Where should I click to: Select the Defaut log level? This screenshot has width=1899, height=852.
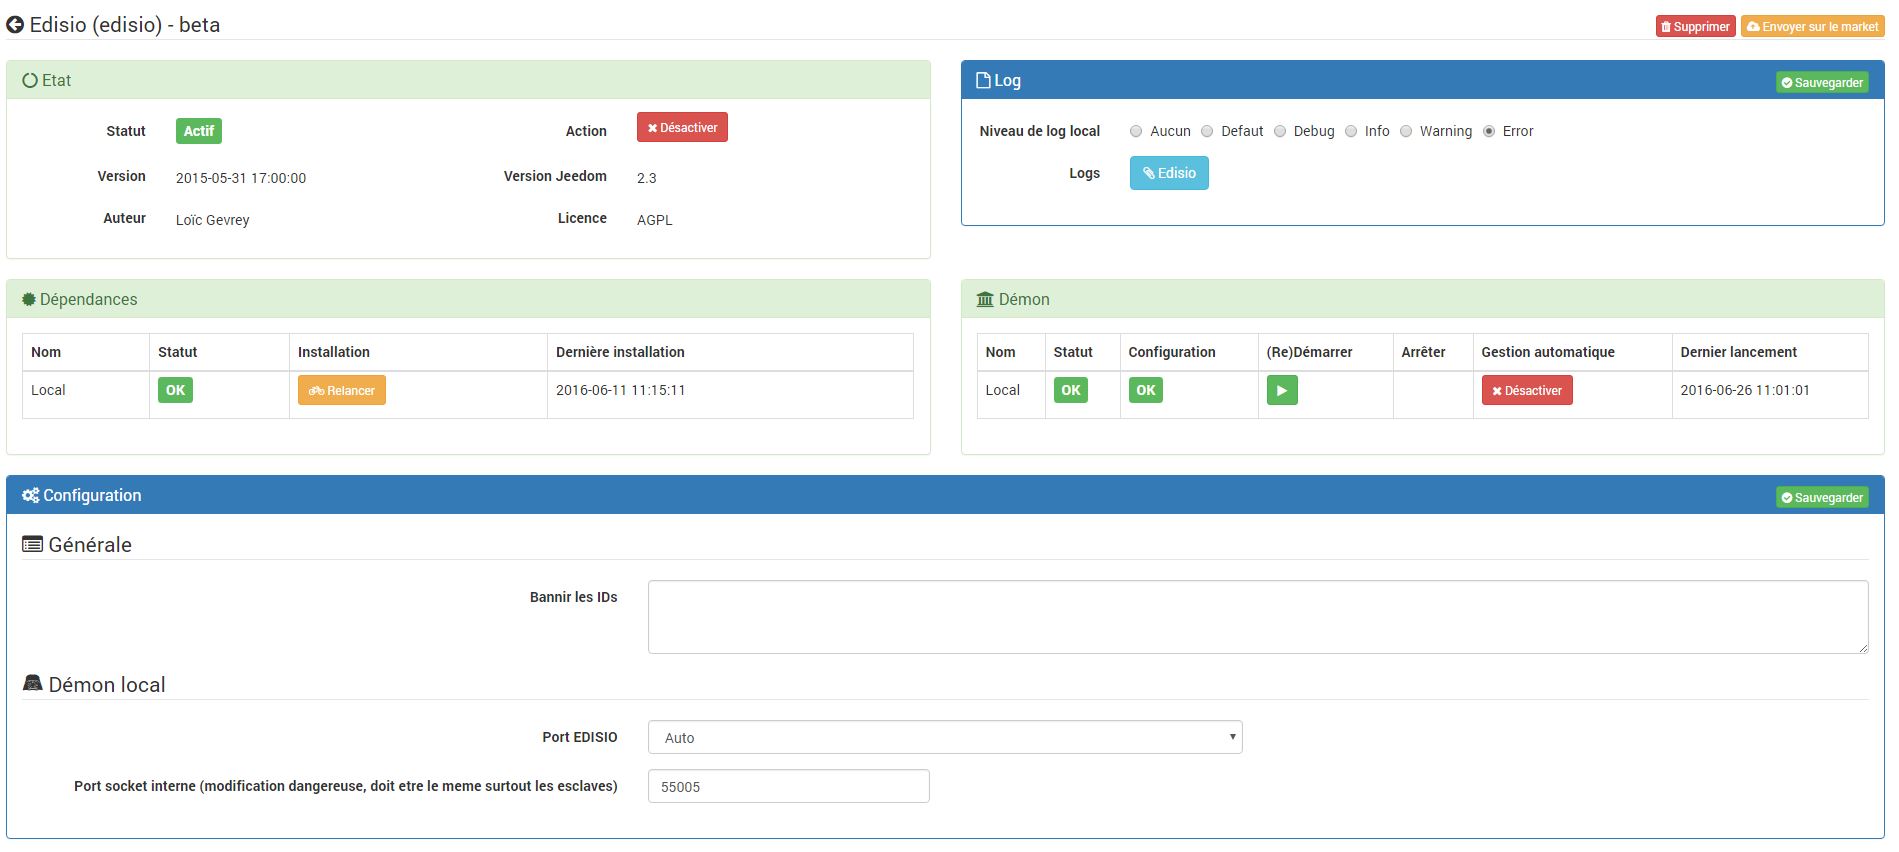tap(1207, 131)
